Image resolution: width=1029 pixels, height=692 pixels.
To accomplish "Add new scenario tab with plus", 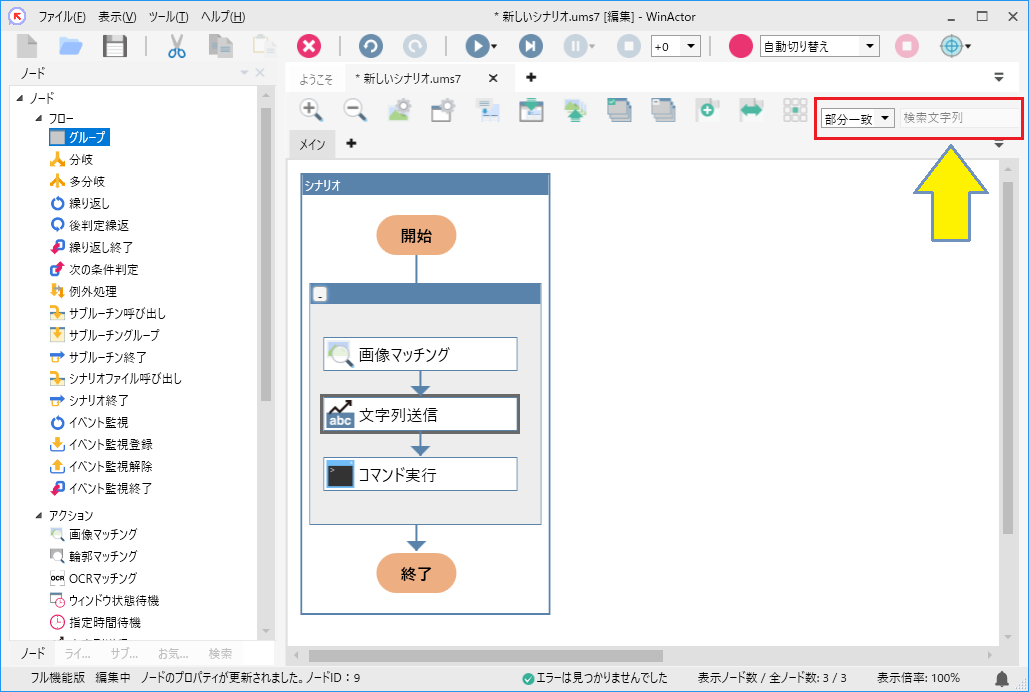I will point(531,77).
